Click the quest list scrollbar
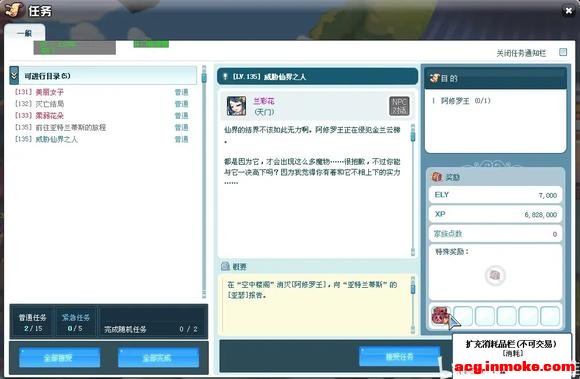 tap(204, 182)
